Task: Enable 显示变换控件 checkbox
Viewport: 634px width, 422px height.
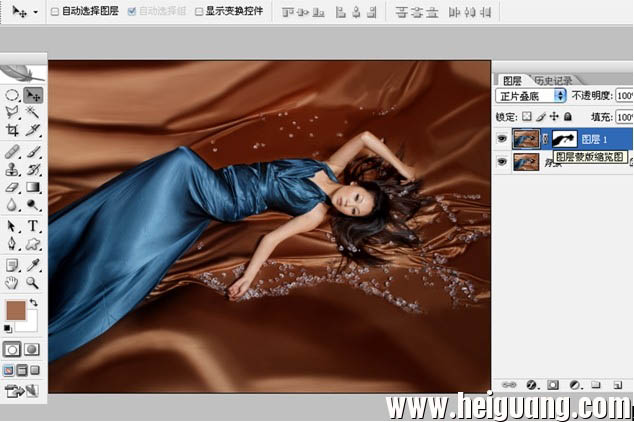Action: (199, 12)
